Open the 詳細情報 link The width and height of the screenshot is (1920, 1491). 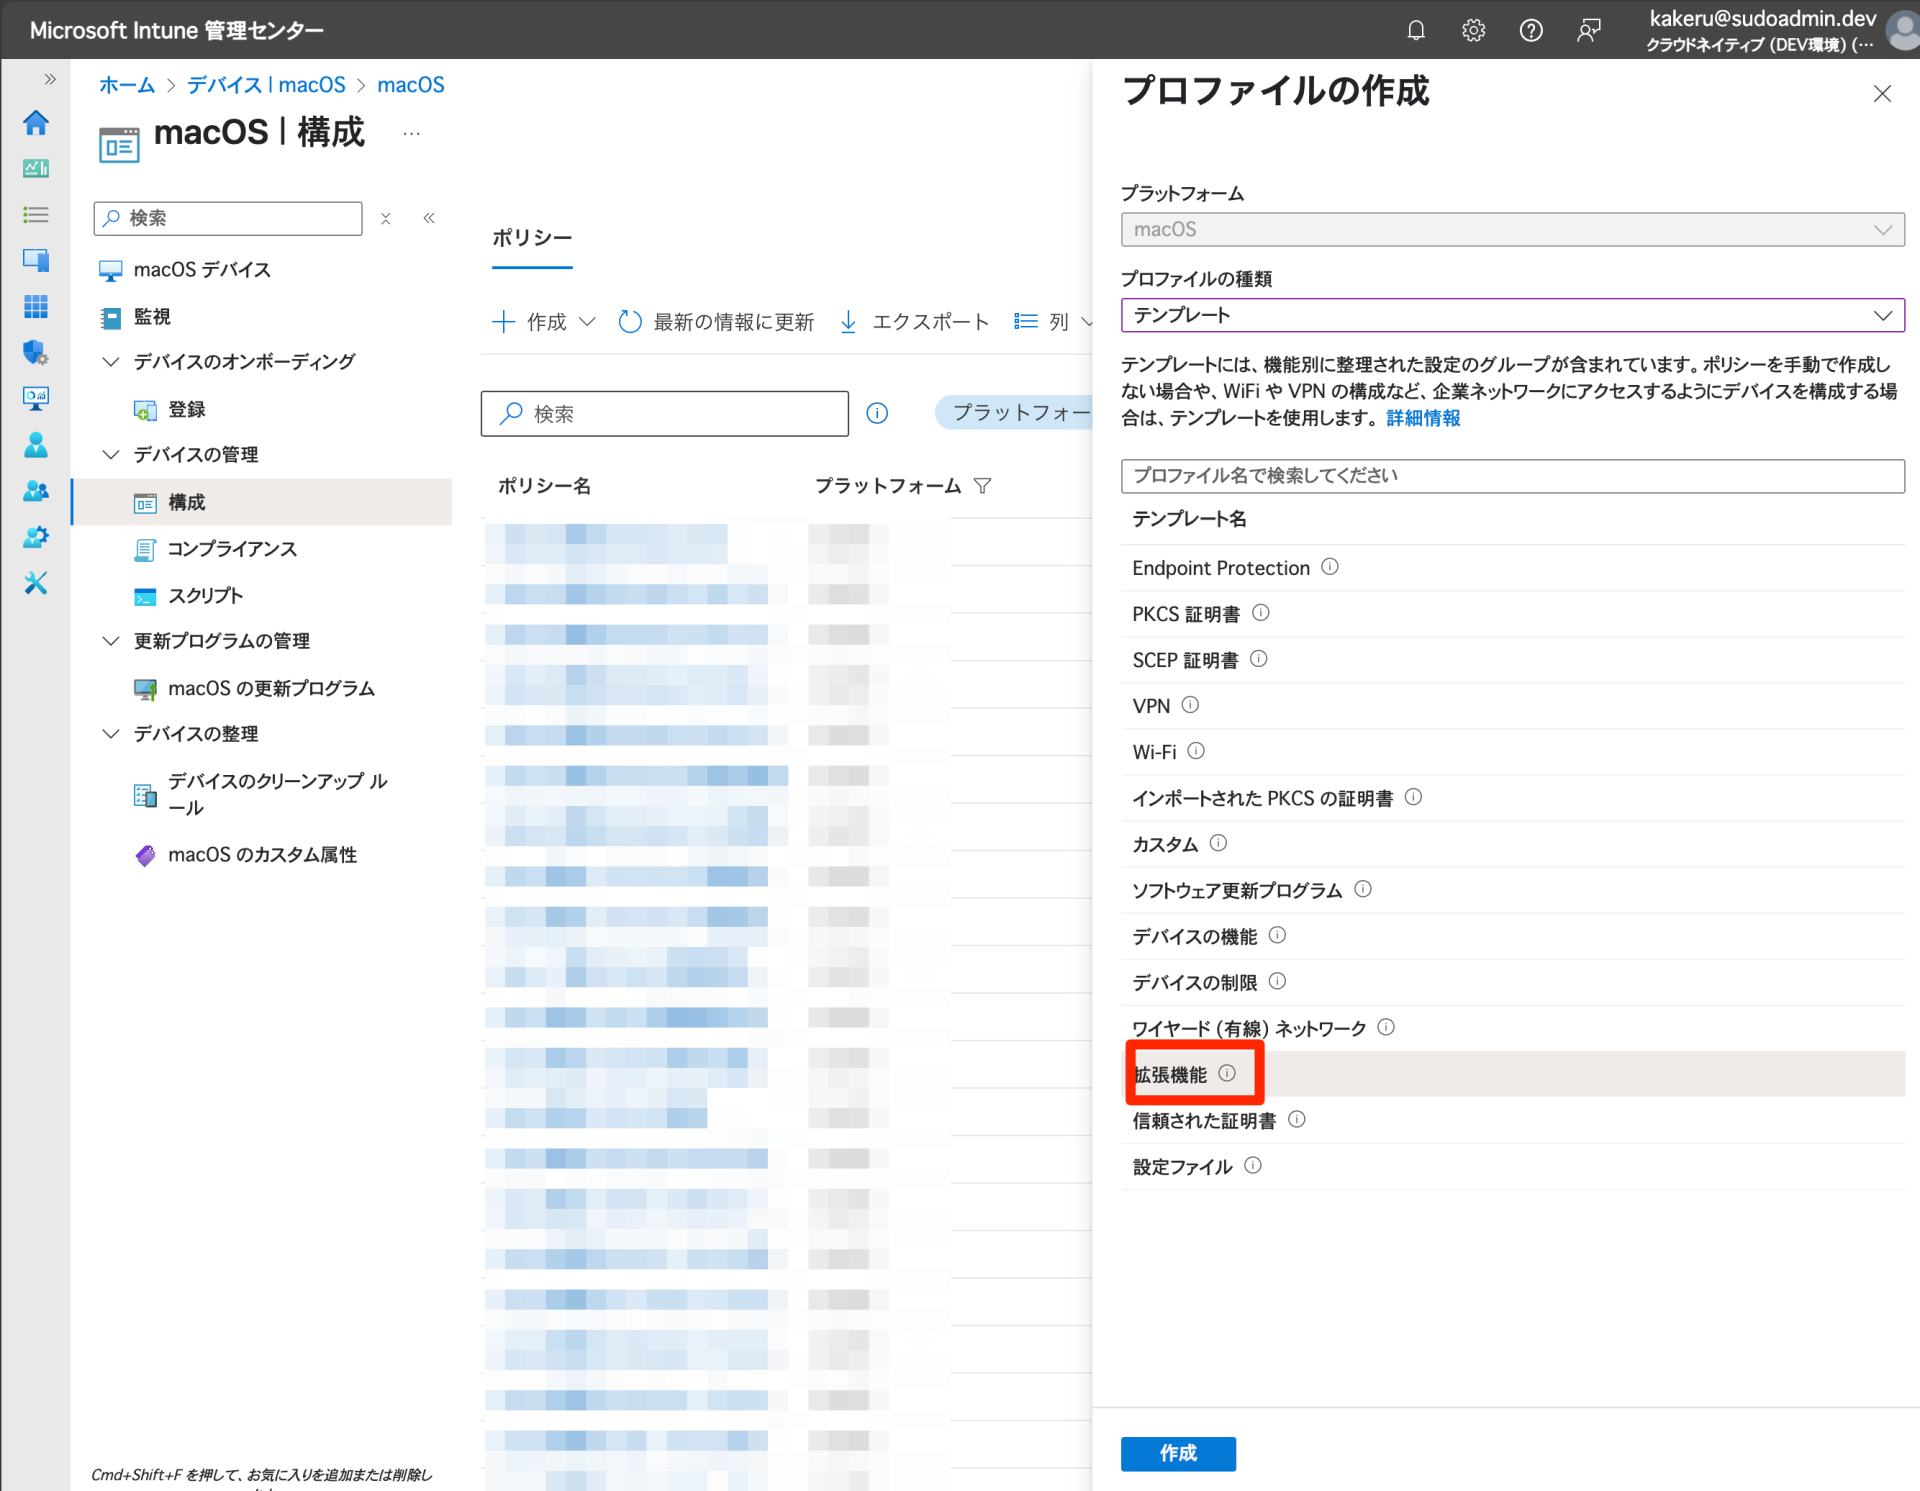tap(1422, 418)
